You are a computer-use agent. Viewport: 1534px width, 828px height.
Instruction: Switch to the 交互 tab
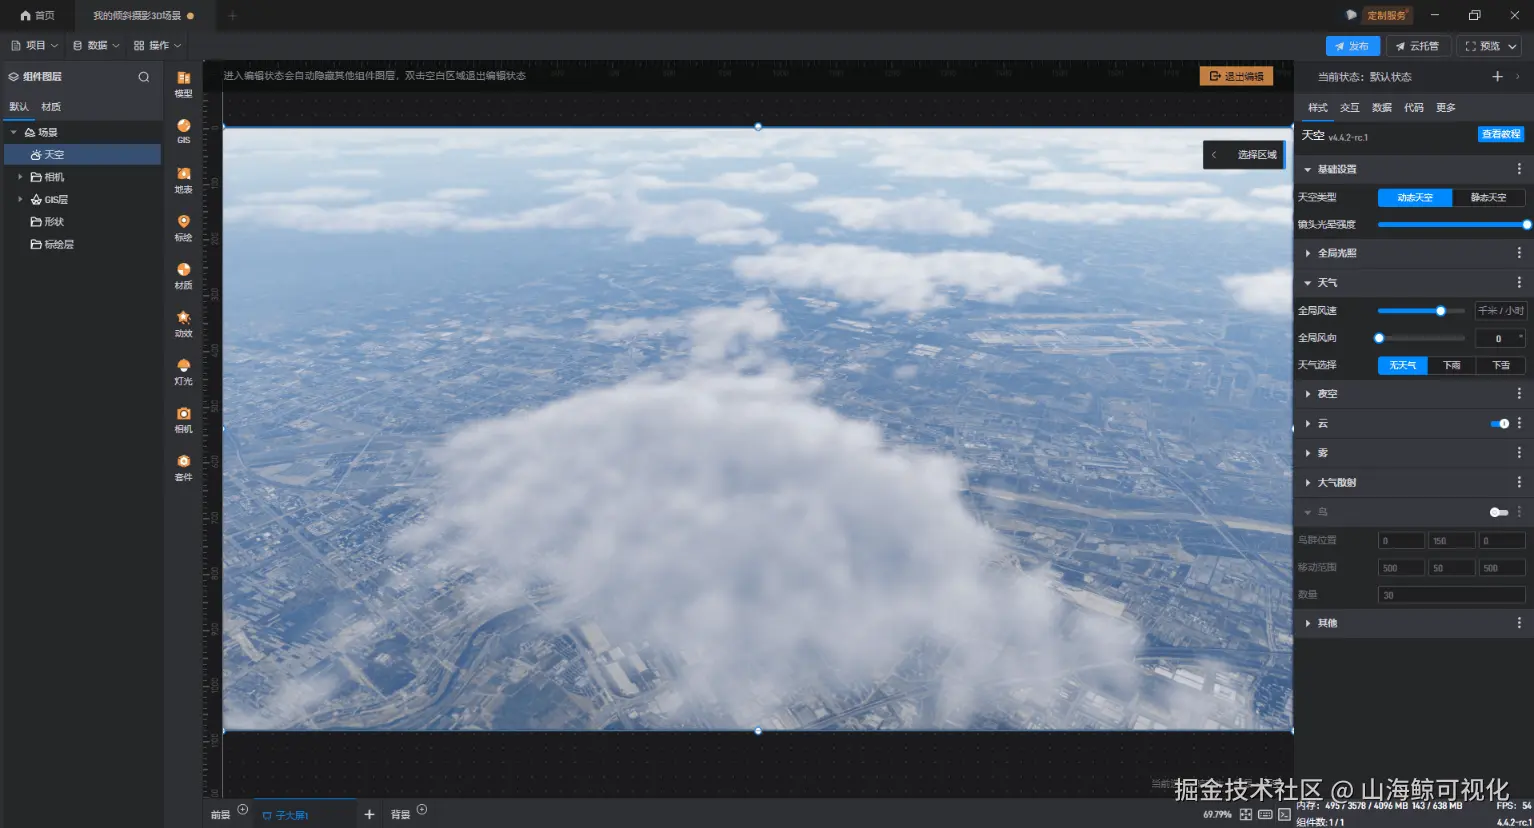point(1350,108)
